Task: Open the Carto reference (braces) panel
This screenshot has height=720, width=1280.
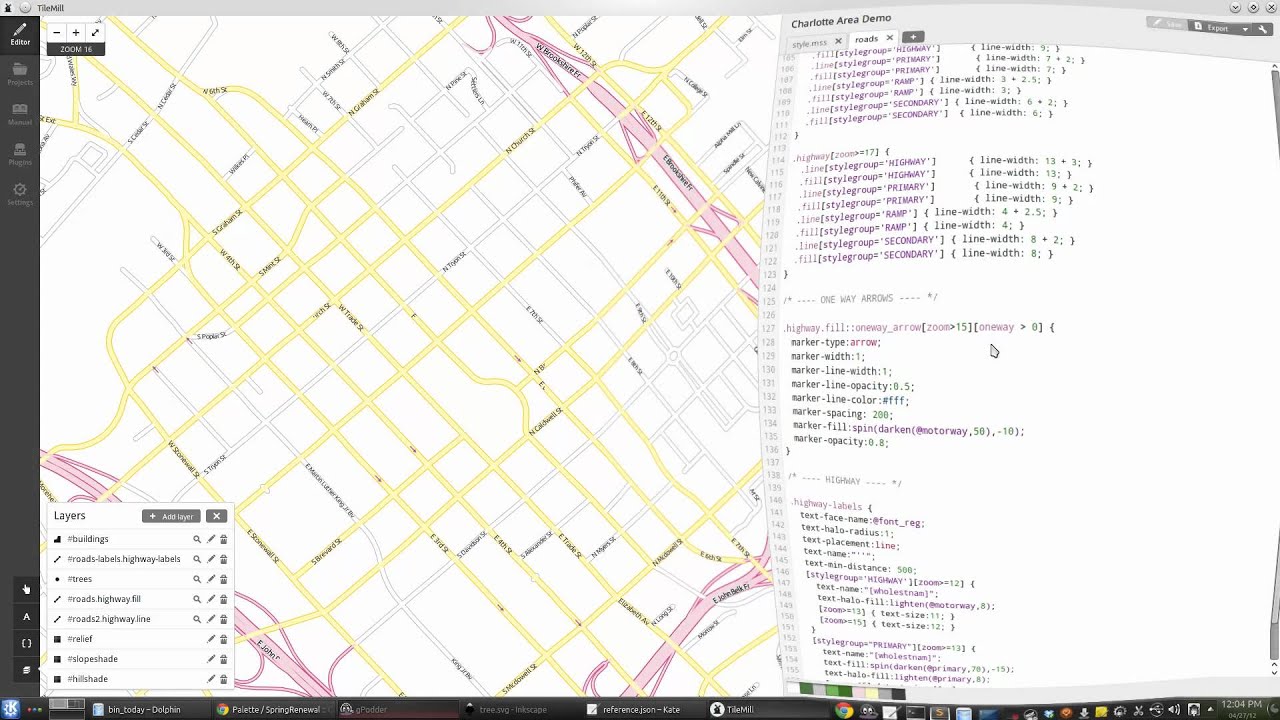Action: (27, 643)
